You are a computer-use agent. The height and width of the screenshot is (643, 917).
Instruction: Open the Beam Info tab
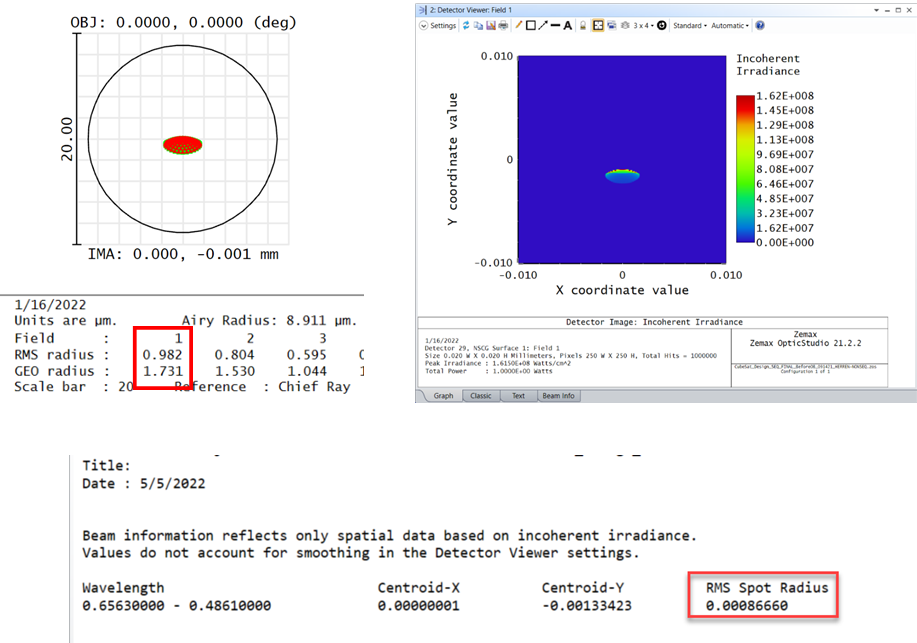557,396
